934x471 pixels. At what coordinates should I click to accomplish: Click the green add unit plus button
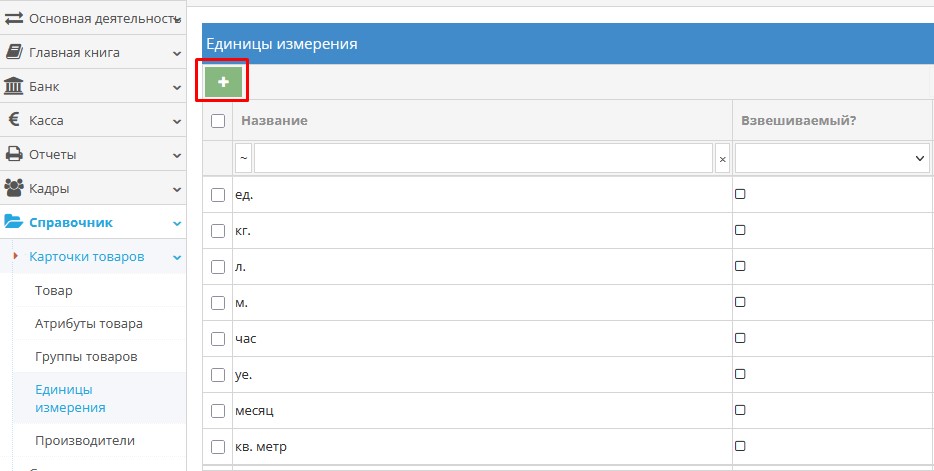click(x=222, y=81)
